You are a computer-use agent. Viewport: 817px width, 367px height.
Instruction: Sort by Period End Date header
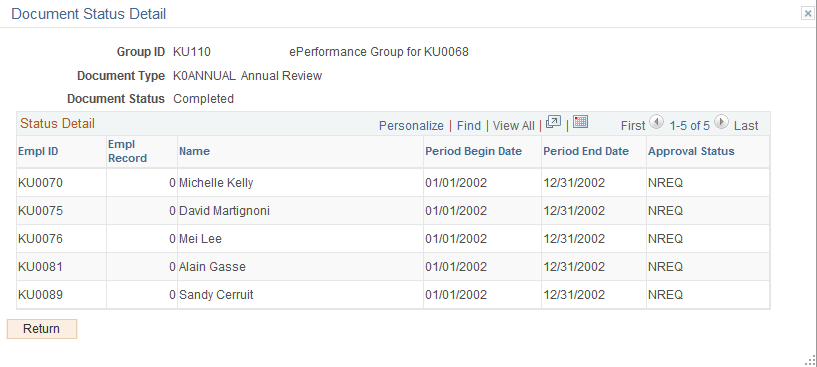586,151
